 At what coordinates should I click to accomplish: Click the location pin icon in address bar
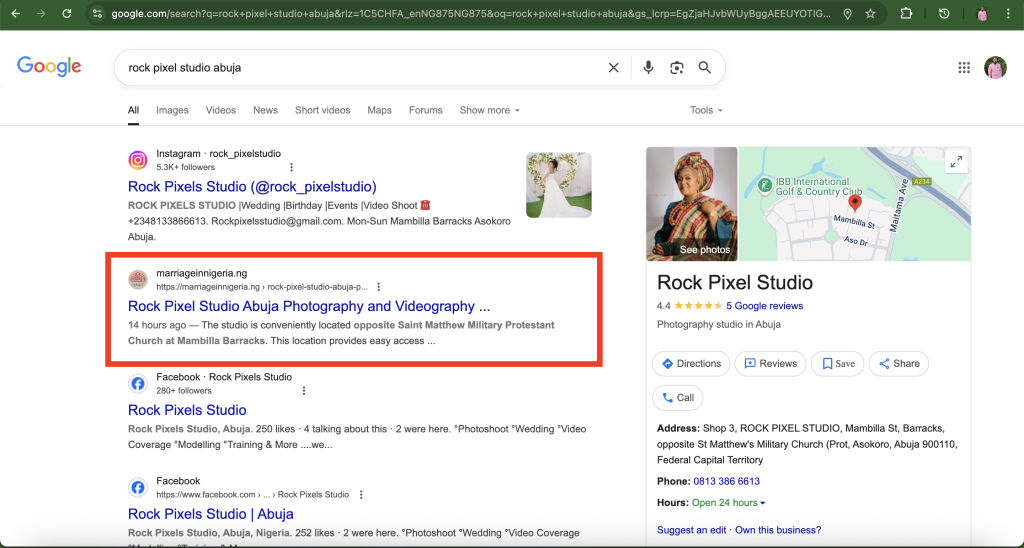[x=848, y=14]
